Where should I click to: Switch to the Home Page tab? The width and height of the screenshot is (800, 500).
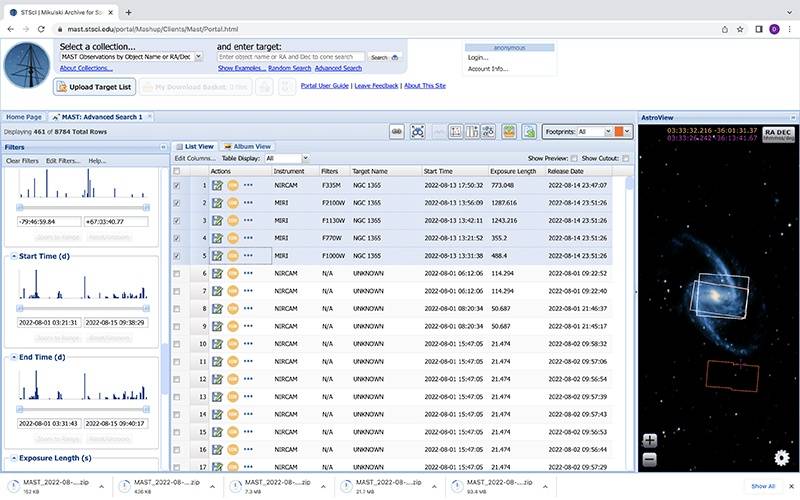coord(23,117)
